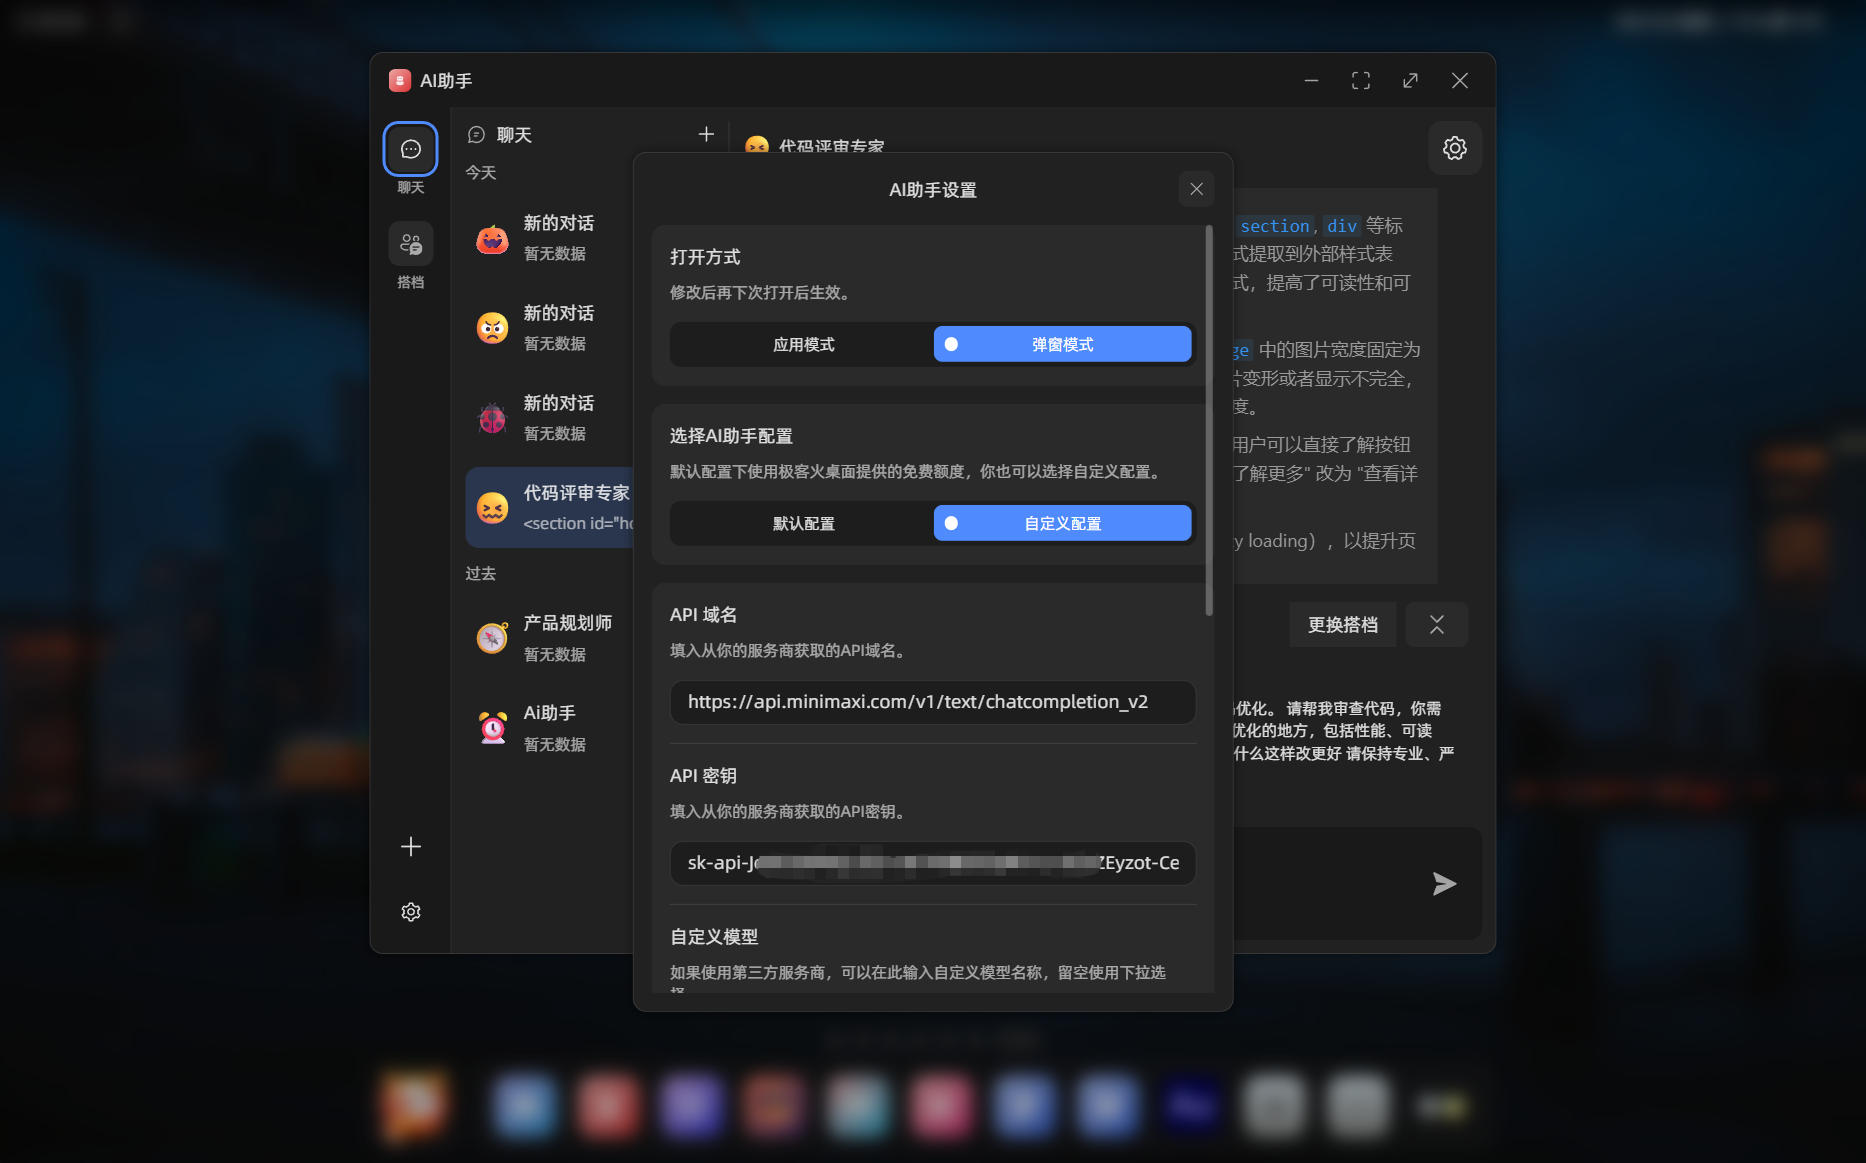Open a new chat with the plus icon
Image resolution: width=1866 pixels, height=1163 pixels.
point(707,134)
